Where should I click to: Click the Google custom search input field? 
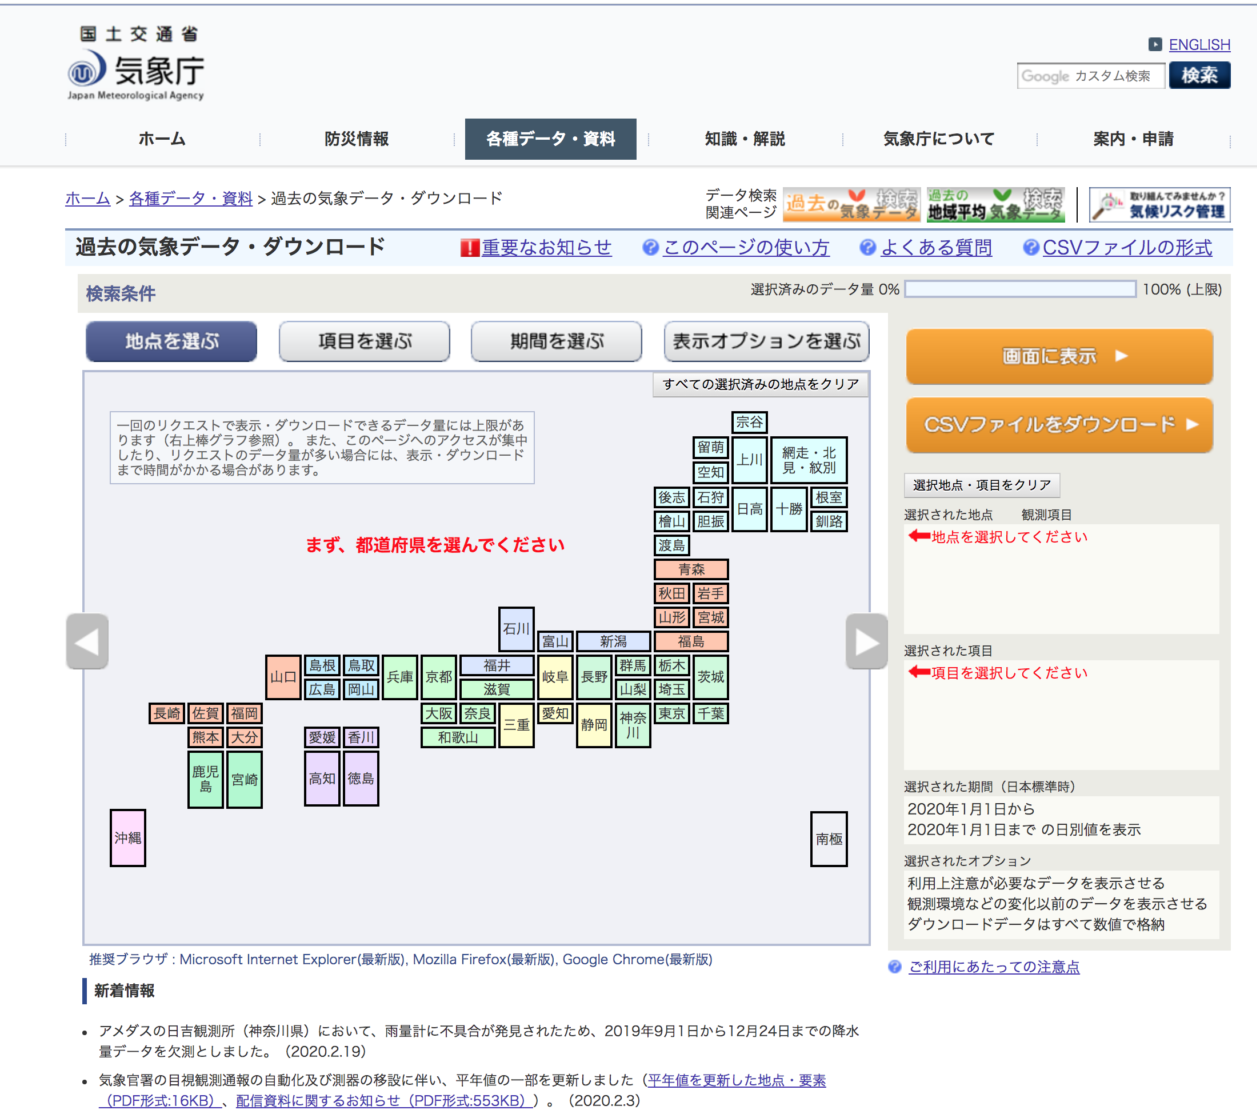point(1090,76)
